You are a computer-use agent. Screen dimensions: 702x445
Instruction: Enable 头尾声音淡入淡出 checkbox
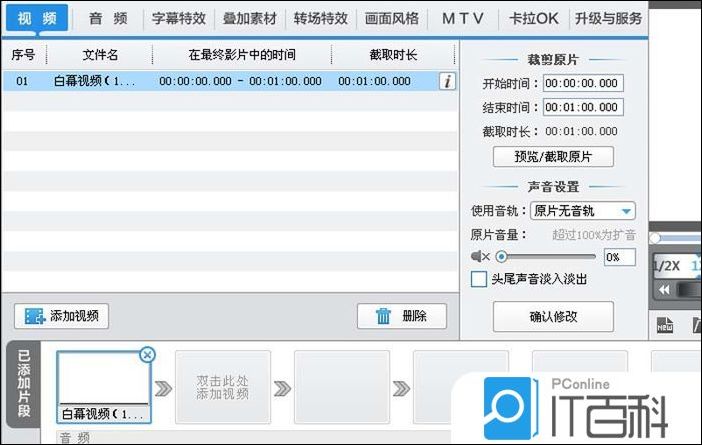click(479, 279)
